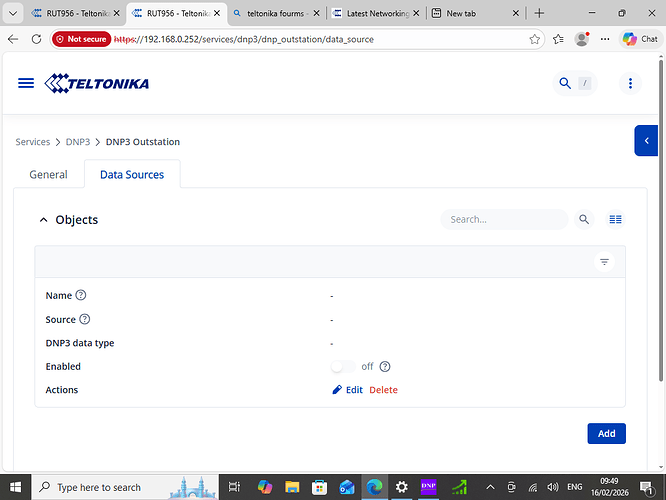This screenshot has height=500, width=666.
Task: Show help tooltip for Source field
Action: tap(85, 319)
